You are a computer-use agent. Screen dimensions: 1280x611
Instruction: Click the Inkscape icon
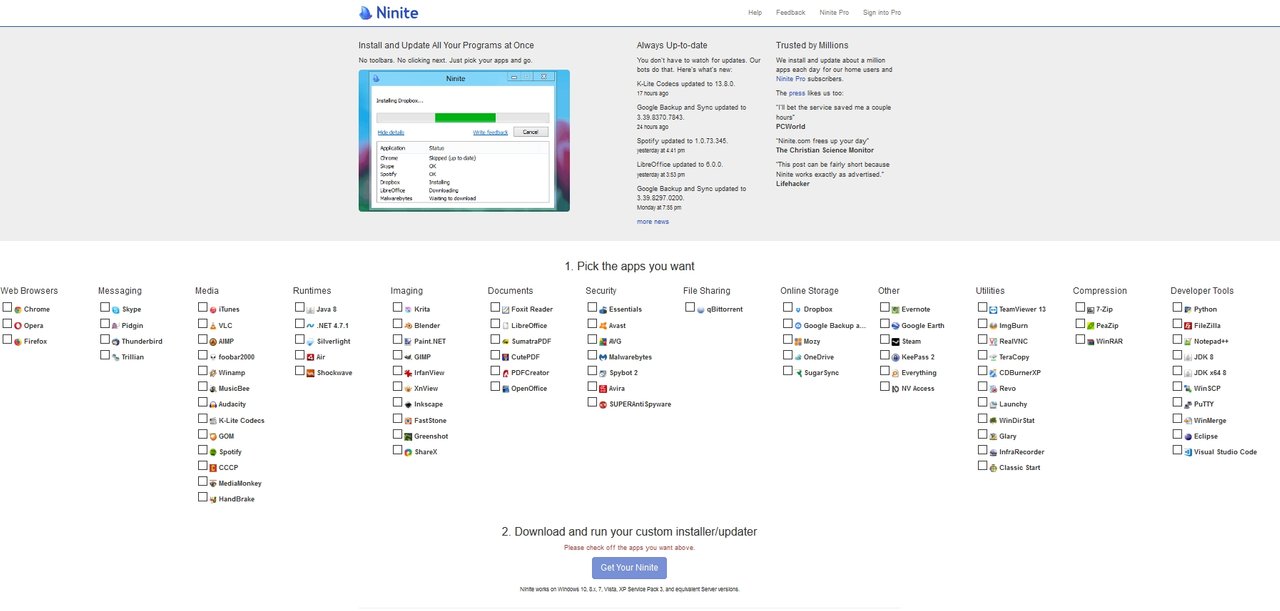click(408, 405)
